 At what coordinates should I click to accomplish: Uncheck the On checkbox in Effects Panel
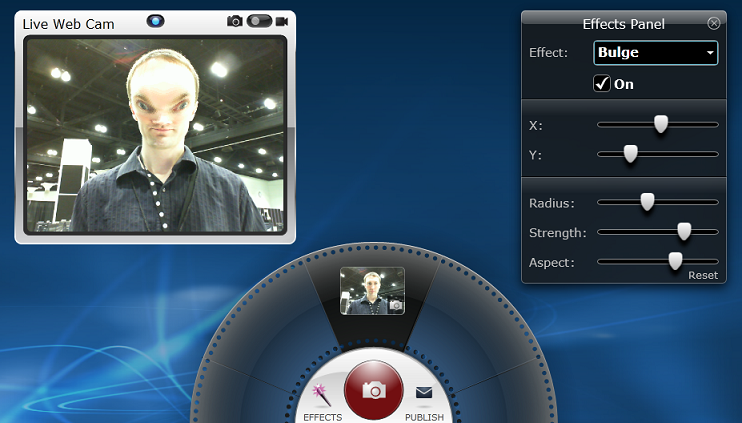[x=602, y=84]
